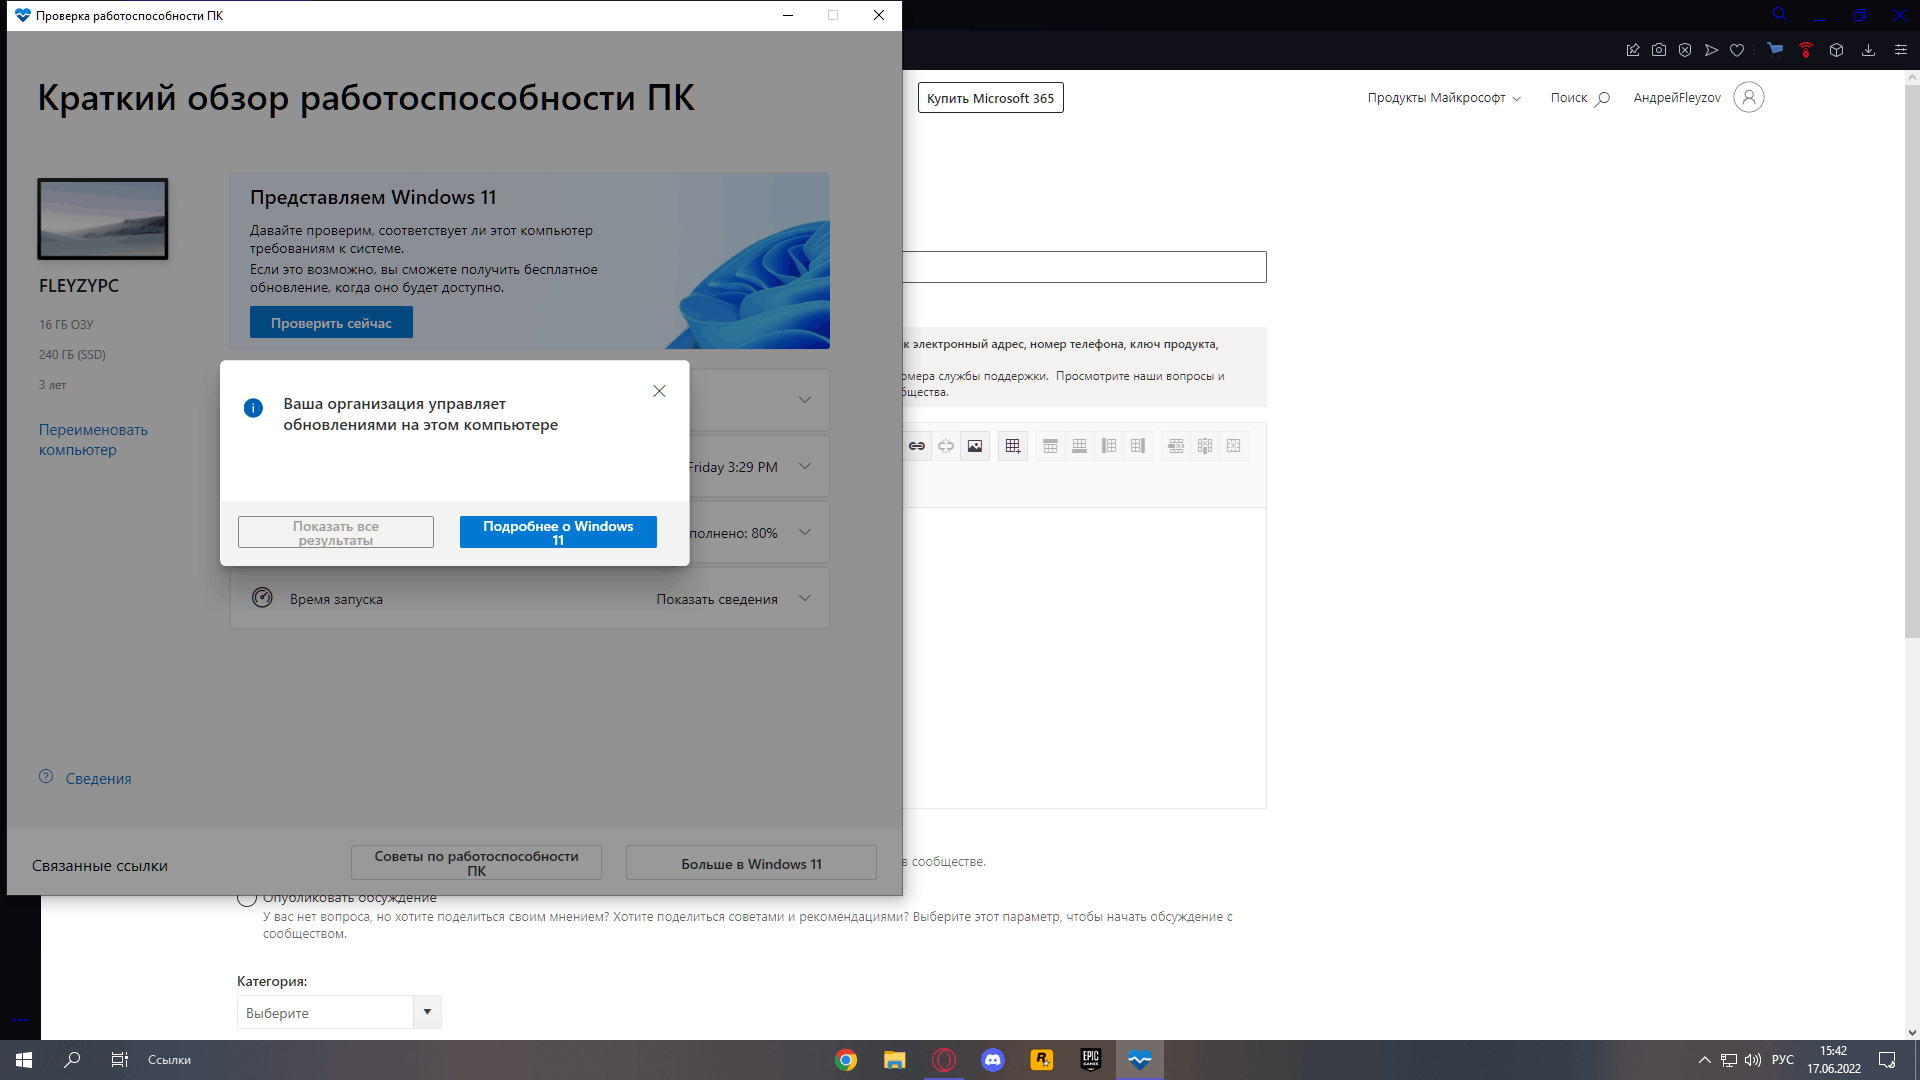Open Google Chrome from taskbar
This screenshot has height=1080, width=1920.
tap(846, 1060)
